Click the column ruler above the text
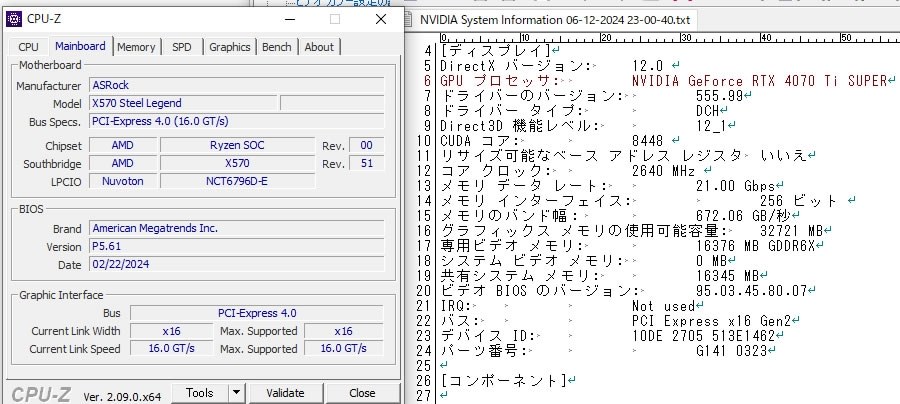Image resolution: width=900 pixels, height=404 pixels. (669, 38)
